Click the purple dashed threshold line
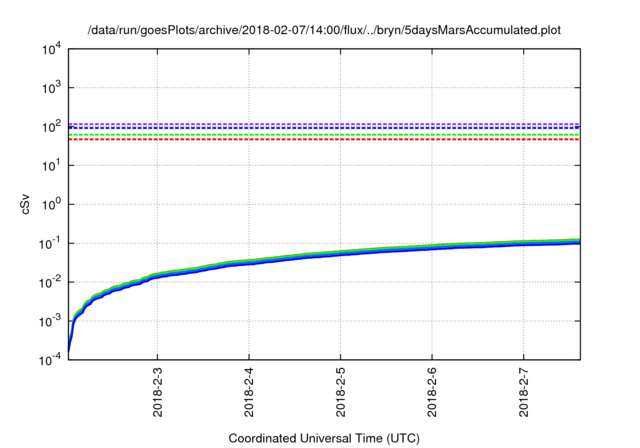 click(x=324, y=124)
